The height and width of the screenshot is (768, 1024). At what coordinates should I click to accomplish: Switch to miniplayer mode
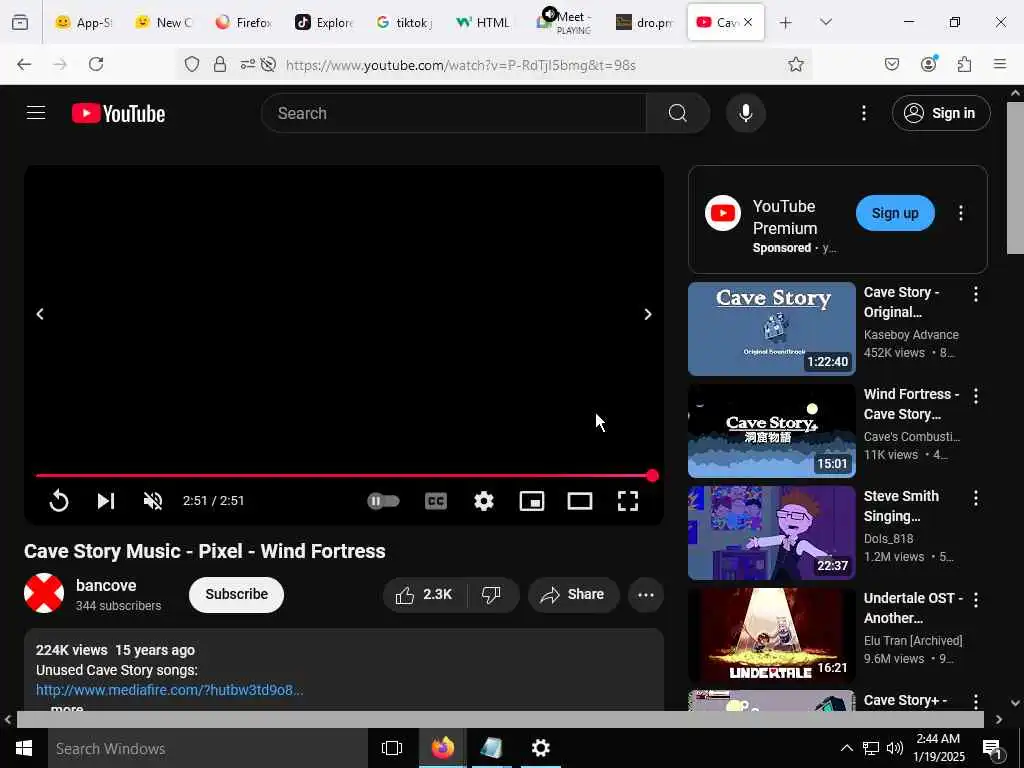pos(532,501)
